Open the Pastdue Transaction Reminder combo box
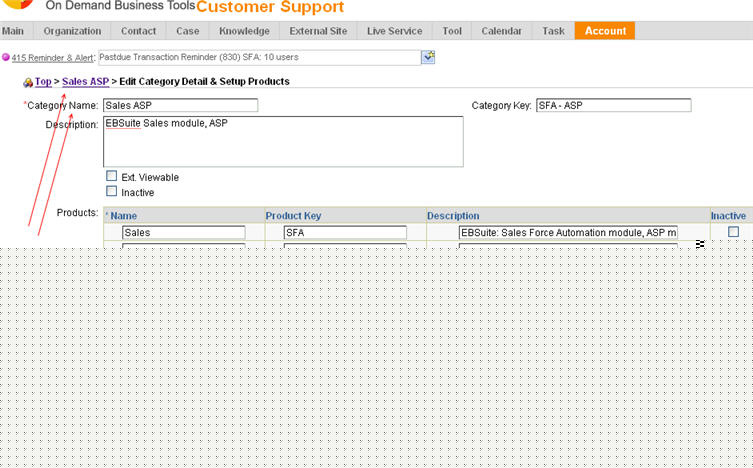753x468 pixels. coord(259,57)
